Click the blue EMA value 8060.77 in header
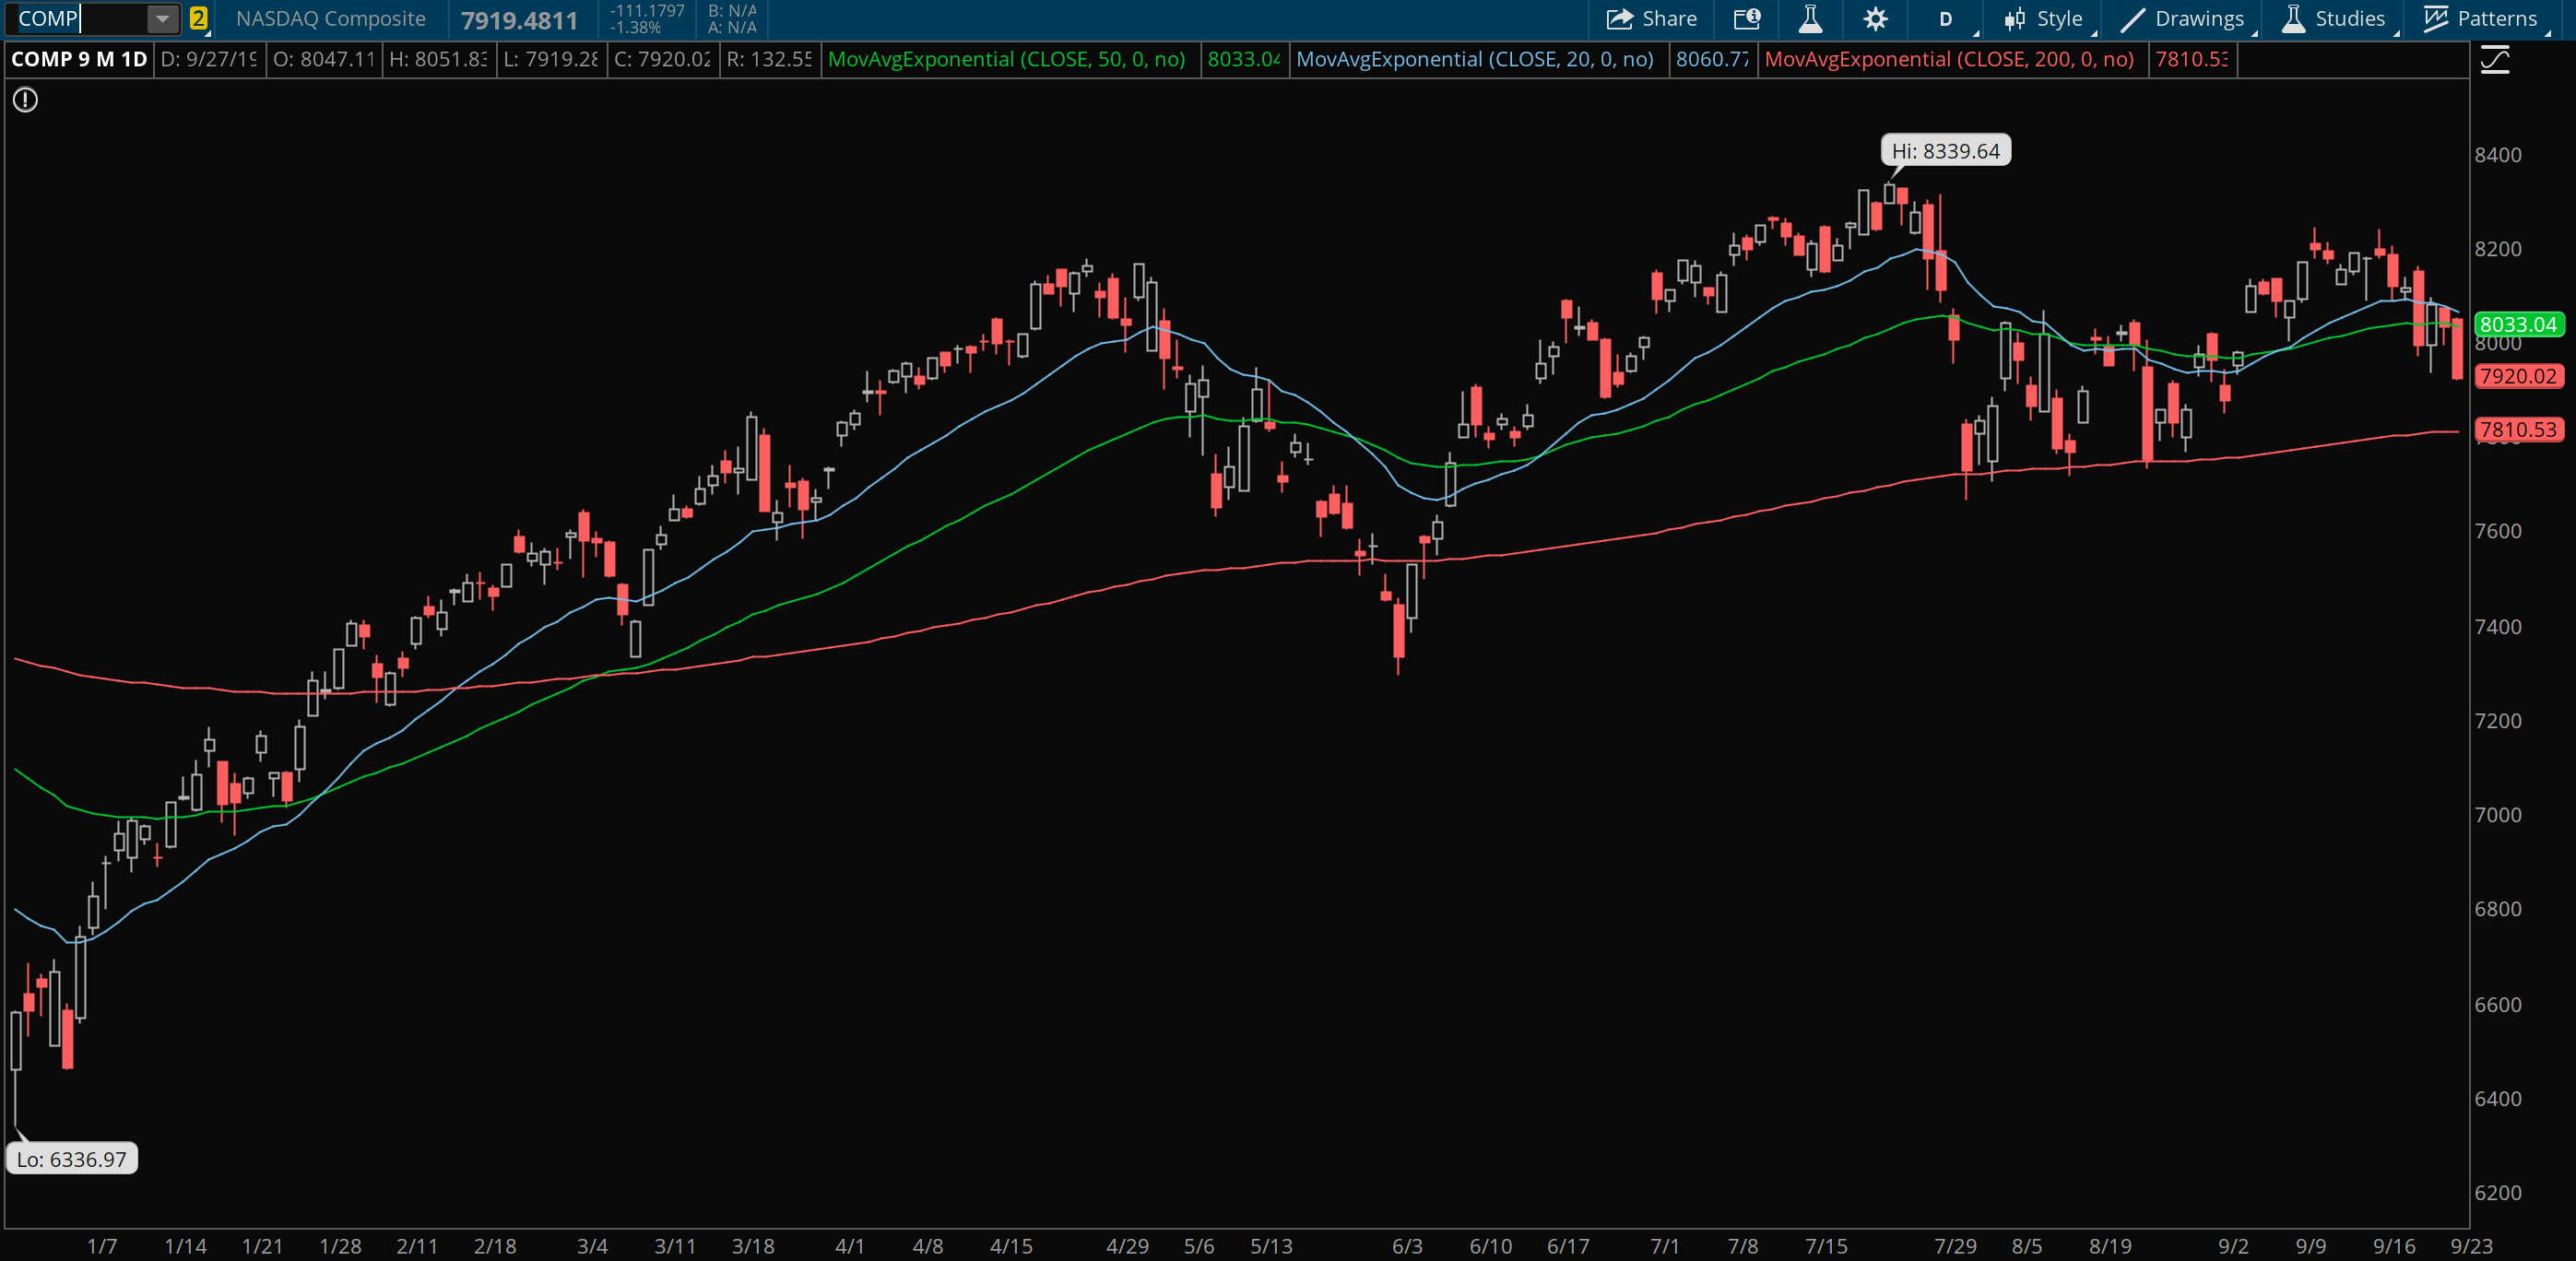2576x1261 pixels. pyautogui.click(x=1712, y=59)
